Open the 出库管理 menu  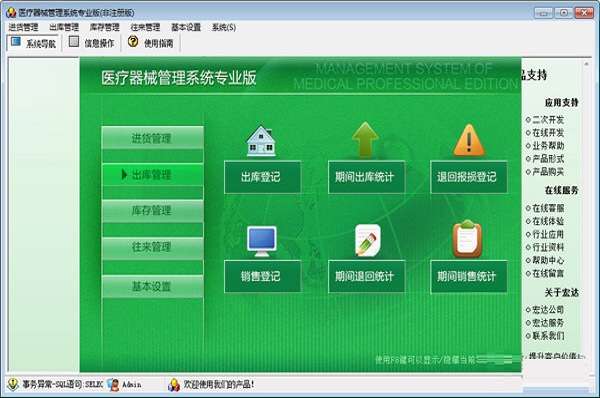tap(64, 27)
